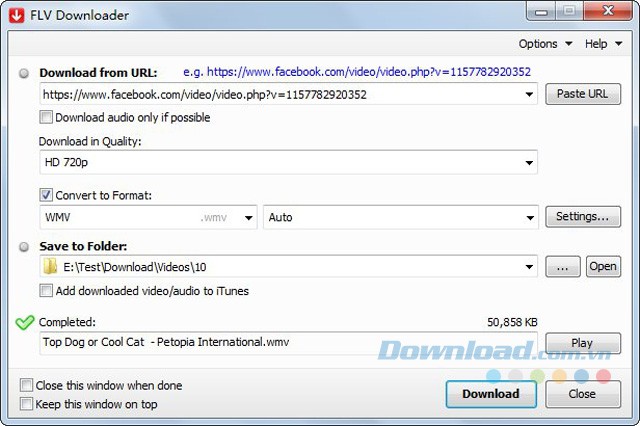The width and height of the screenshot is (640, 426).
Task: Enable Download audio only if possible
Action: tap(46, 117)
